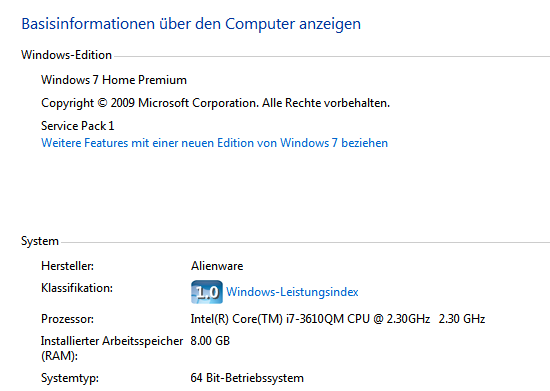
Task: Click the Systemtyp label
Action: [70, 378]
